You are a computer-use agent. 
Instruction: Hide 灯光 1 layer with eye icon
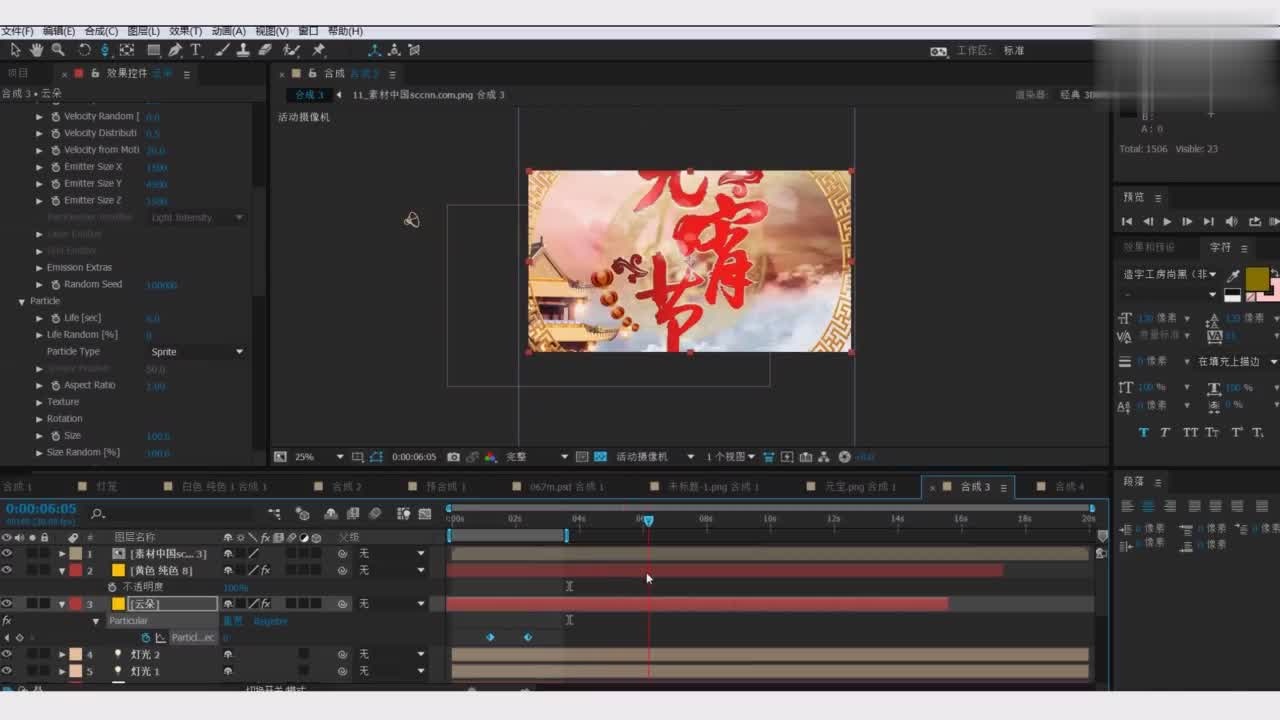7,671
